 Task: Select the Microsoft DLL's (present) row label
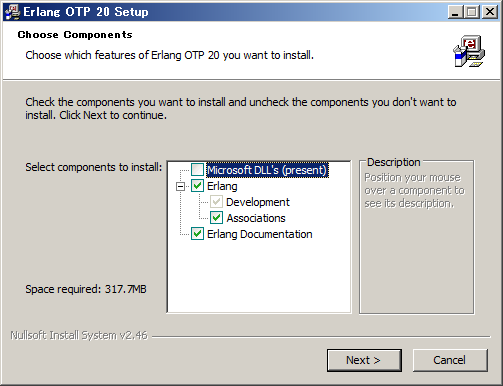(267, 170)
